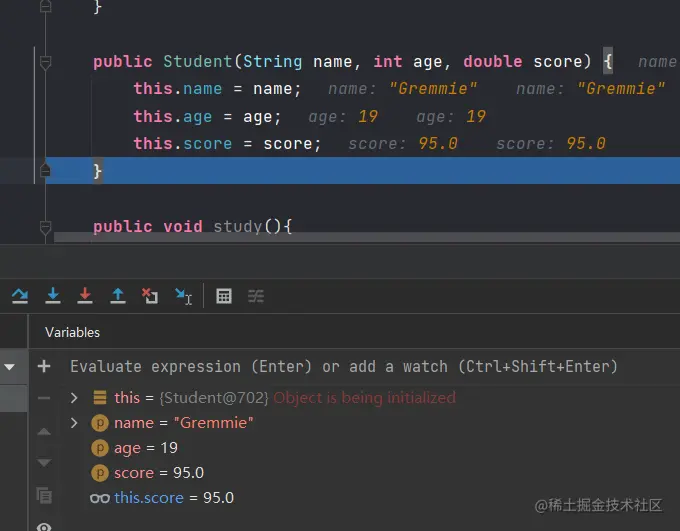This screenshot has height=531, width=680.
Task: Select the 'score = 95.0' variable row
Action: click(x=147, y=473)
